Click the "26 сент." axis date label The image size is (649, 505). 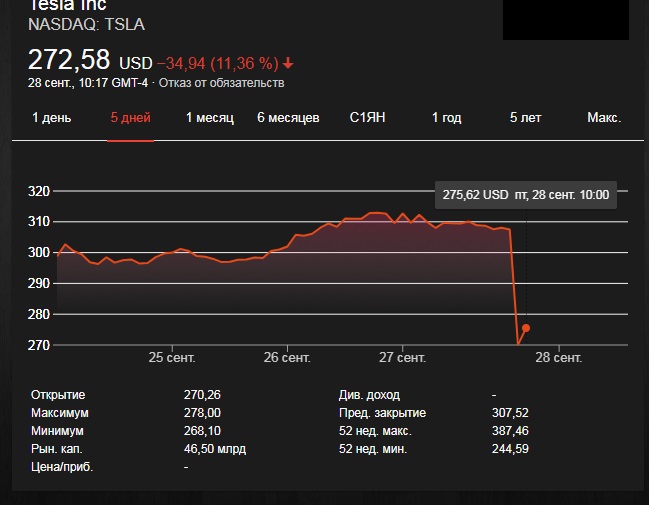click(x=287, y=357)
